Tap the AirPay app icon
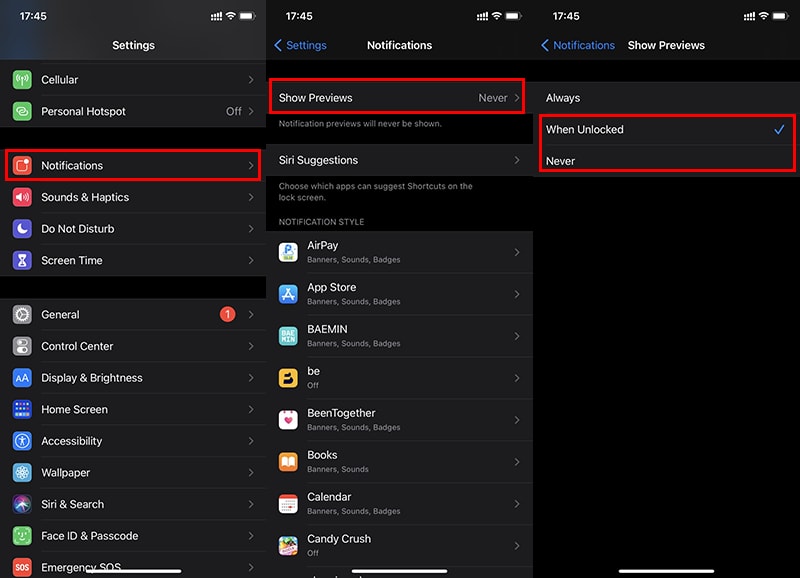Screen dimensions: 800x578 coord(288,252)
